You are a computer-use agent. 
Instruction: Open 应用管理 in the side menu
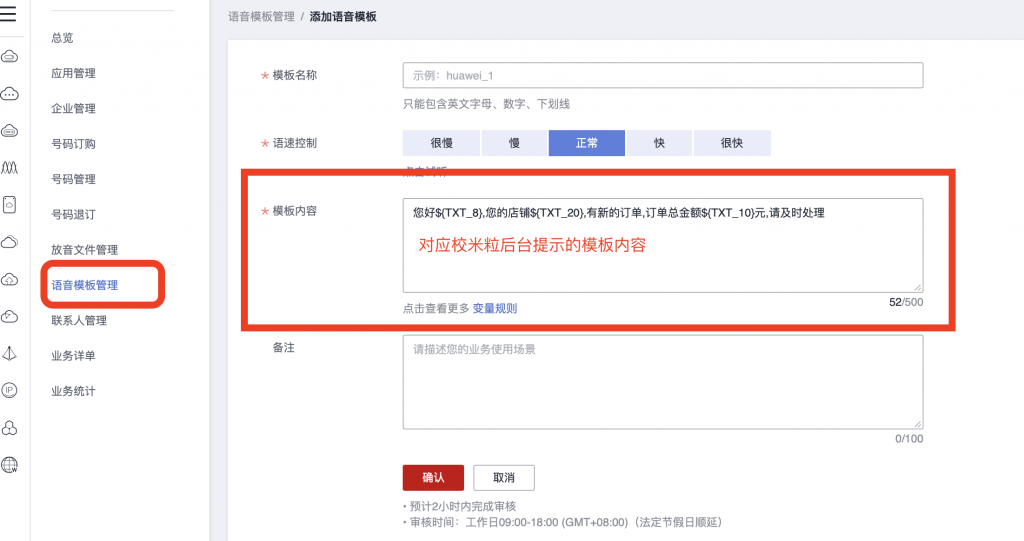(x=74, y=73)
